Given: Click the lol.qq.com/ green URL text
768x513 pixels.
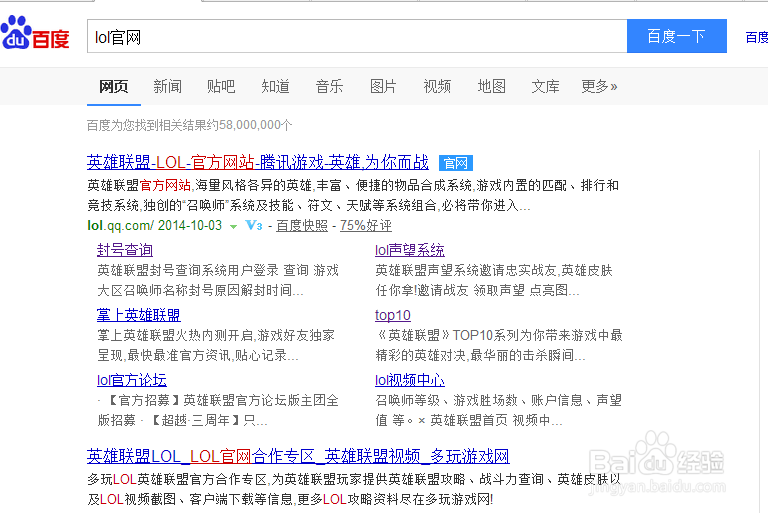Looking at the screenshot, I should (x=120, y=225).
